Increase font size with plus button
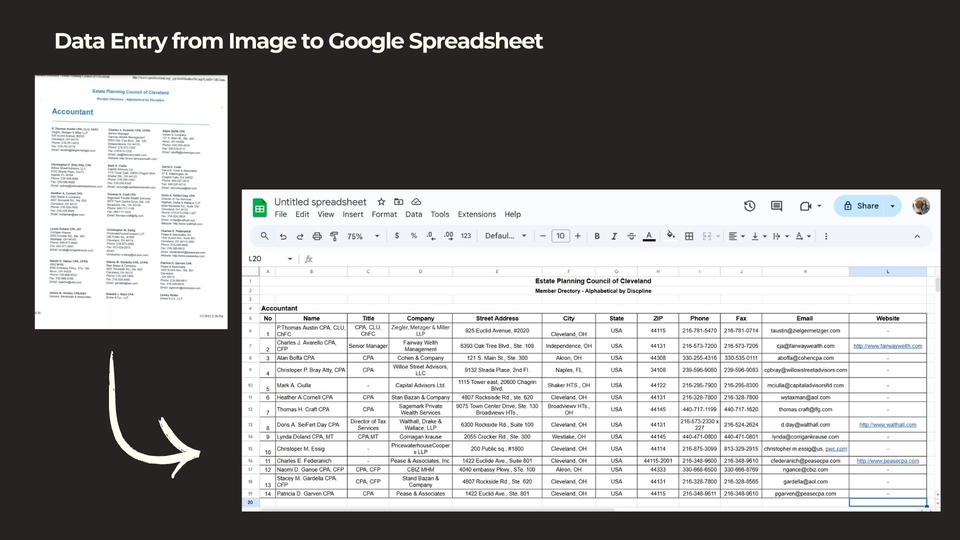This screenshot has width=960, height=540. (577, 236)
